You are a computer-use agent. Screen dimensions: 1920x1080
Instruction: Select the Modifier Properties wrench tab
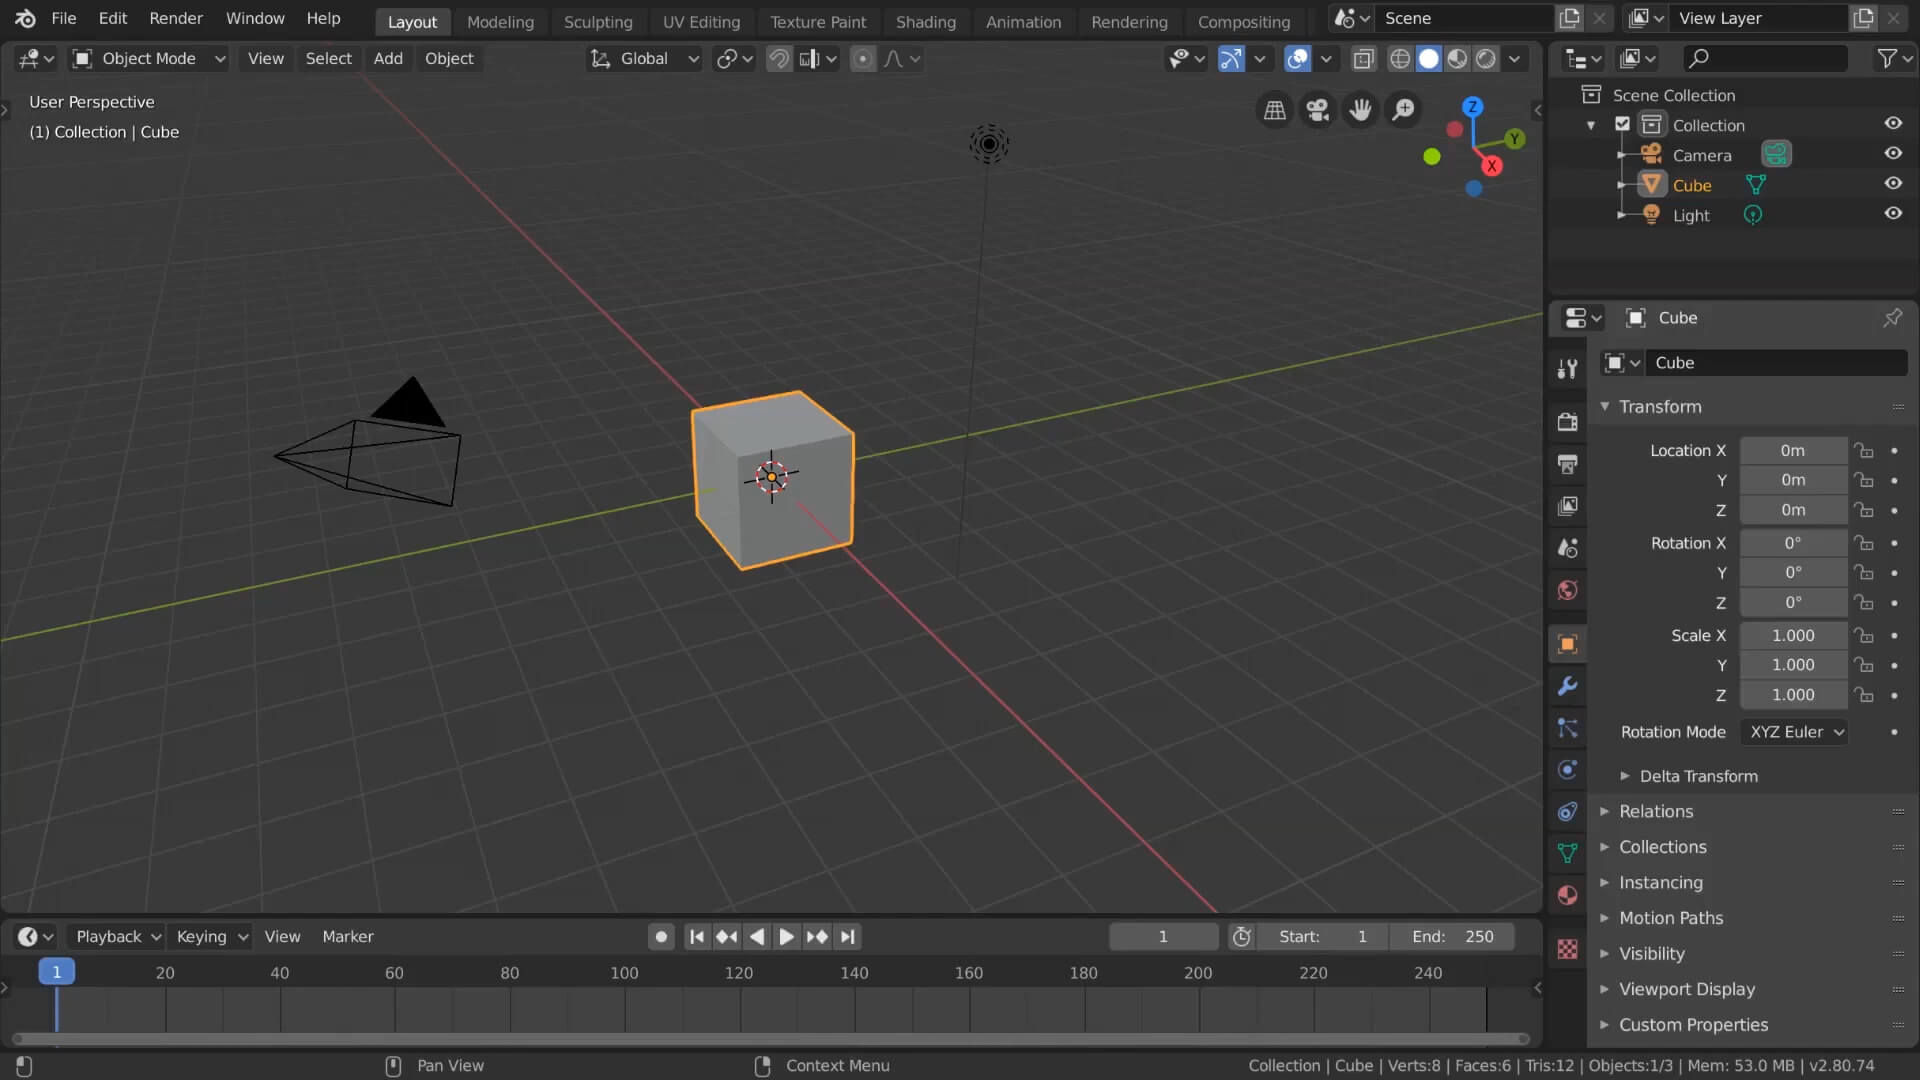(1566, 686)
